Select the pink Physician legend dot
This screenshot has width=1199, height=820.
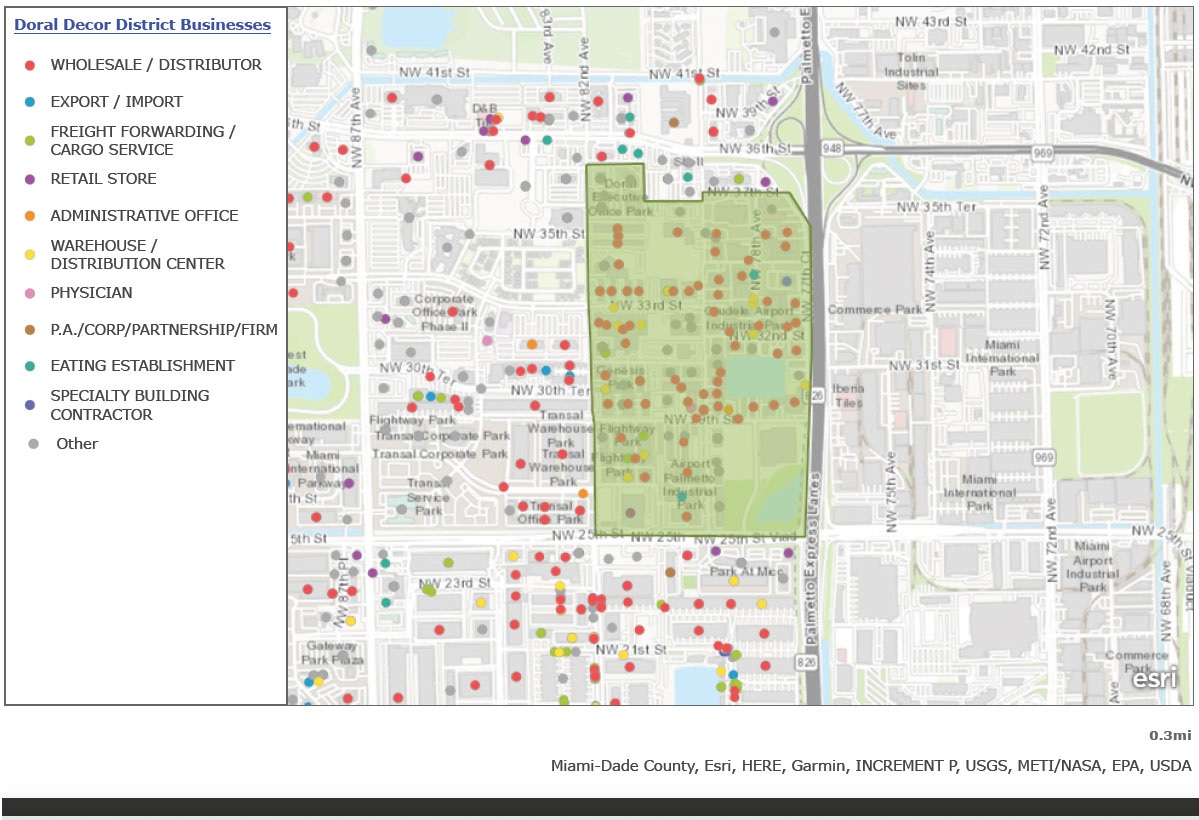click(30, 293)
